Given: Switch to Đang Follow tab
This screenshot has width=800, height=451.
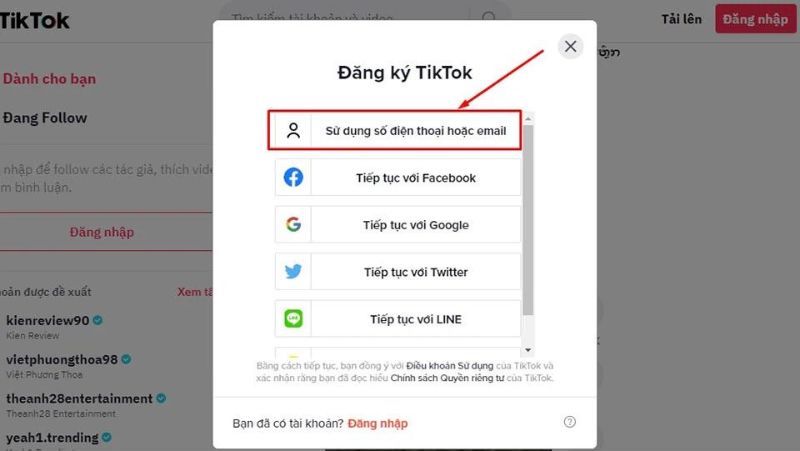Looking at the screenshot, I should point(45,118).
